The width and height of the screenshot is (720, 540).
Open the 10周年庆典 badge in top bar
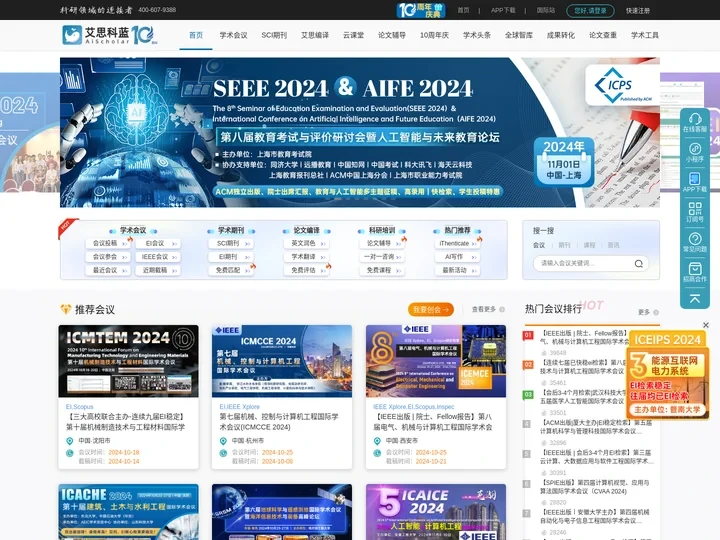point(421,10)
